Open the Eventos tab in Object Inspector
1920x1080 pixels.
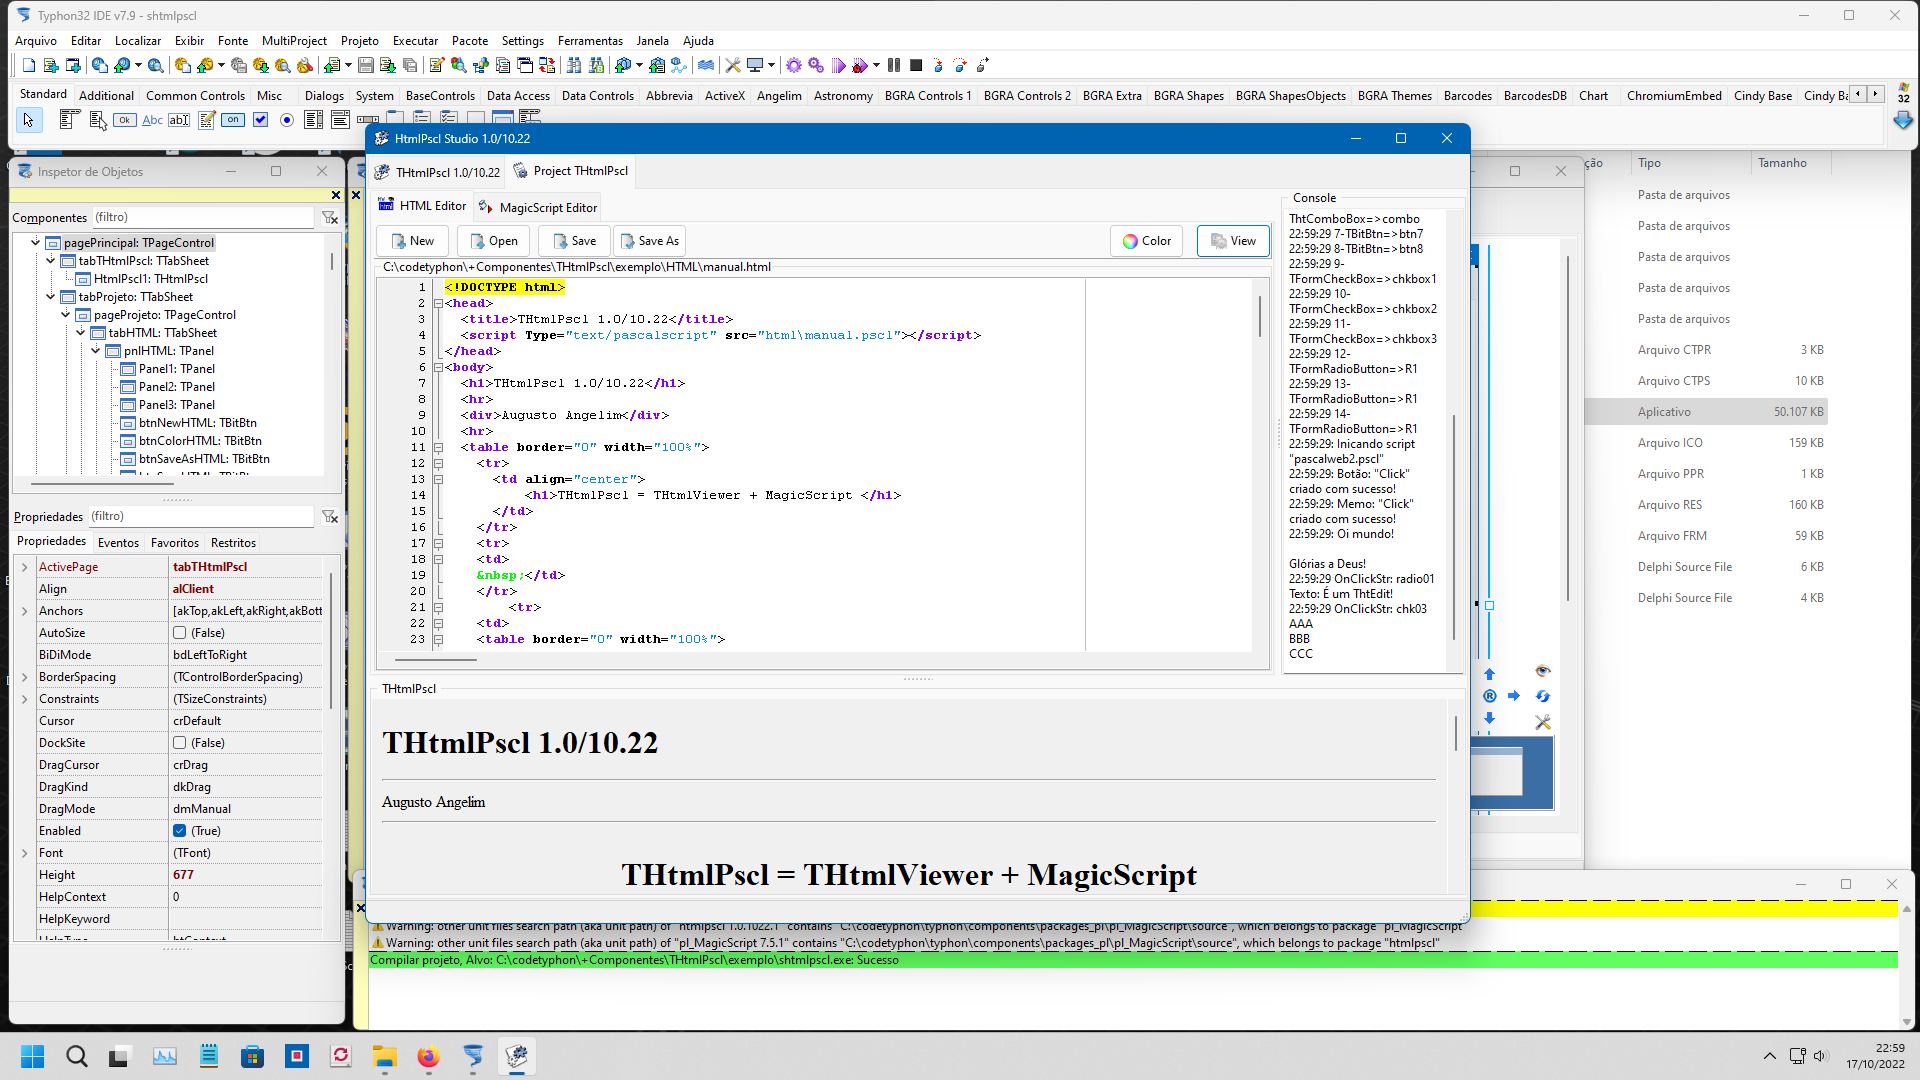[x=118, y=543]
